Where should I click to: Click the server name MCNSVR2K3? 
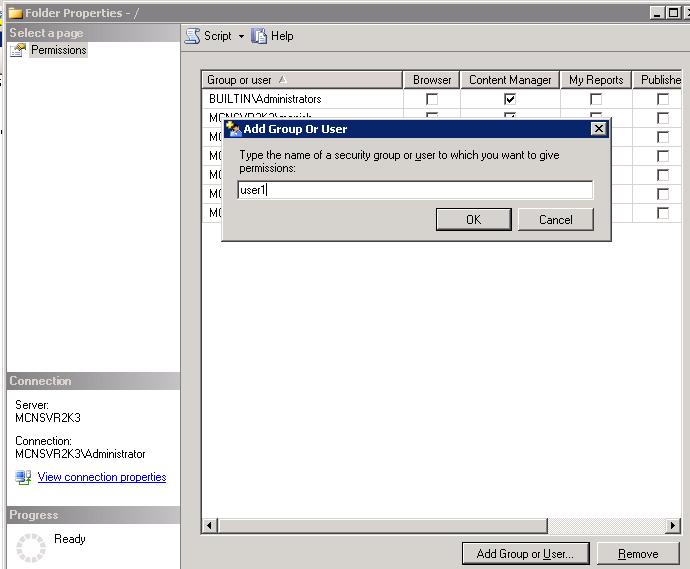tap(48, 418)
